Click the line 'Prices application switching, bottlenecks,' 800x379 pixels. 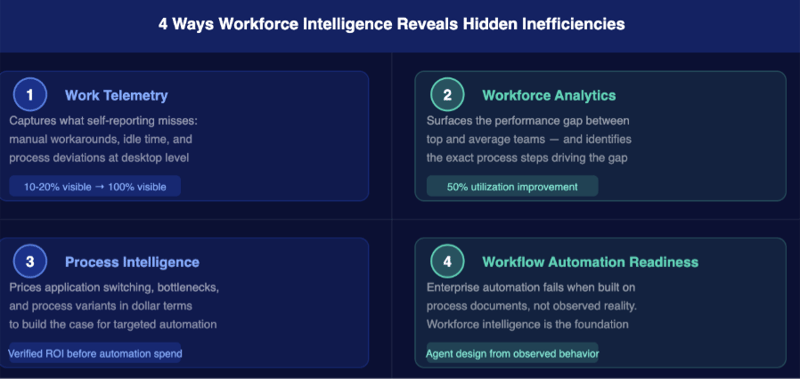click(x=114, y=288)
